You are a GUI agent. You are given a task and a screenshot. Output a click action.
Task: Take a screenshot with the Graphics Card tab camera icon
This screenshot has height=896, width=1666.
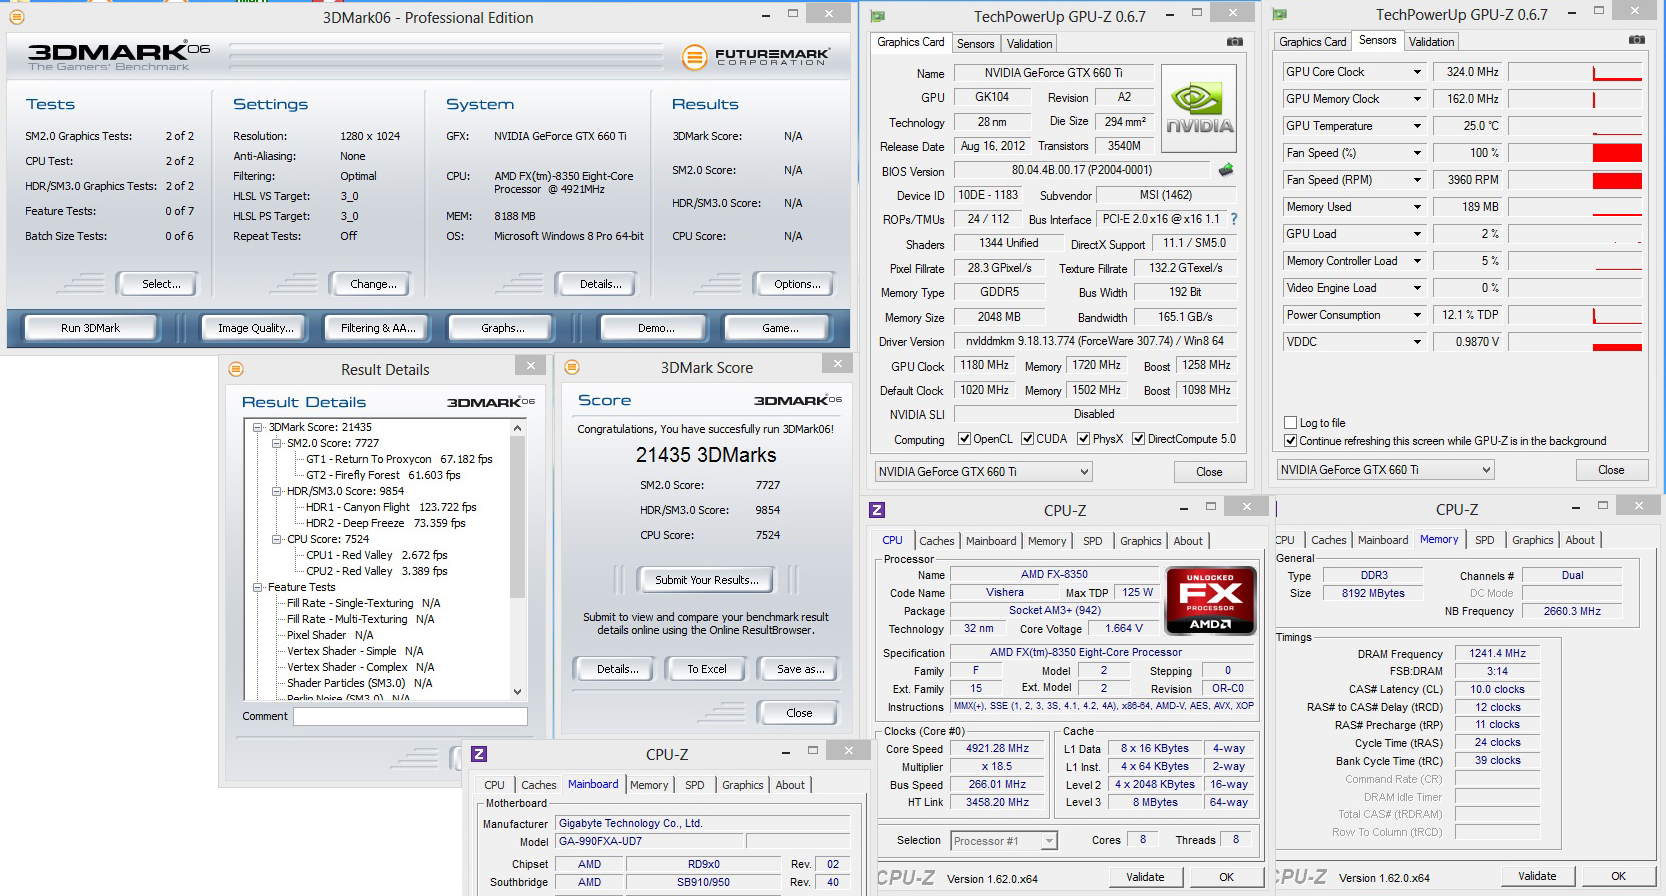(1235, 42)
